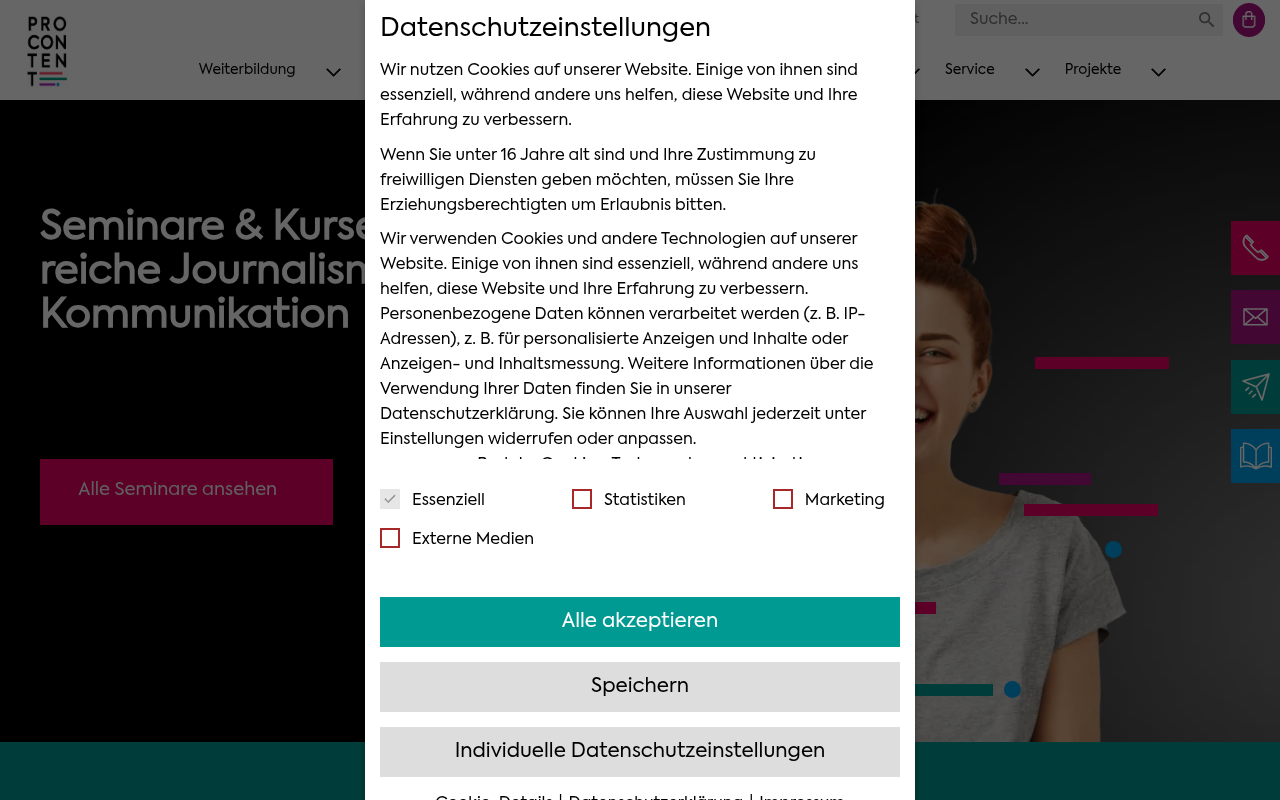Image resolution: width=1280 pixels, height=800 pixels.
Task: Open the ProContent logo homepage
Action: tap(47, 52)
